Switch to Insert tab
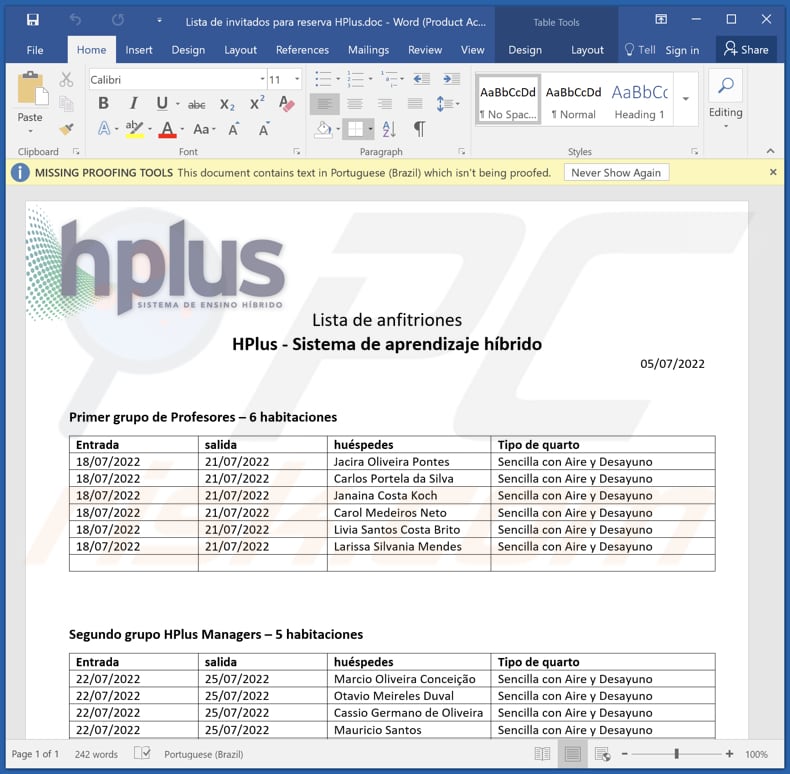Image resolution: width=790 pixels, height=774 pixels. pyautogui.click(x=139, y=50)
